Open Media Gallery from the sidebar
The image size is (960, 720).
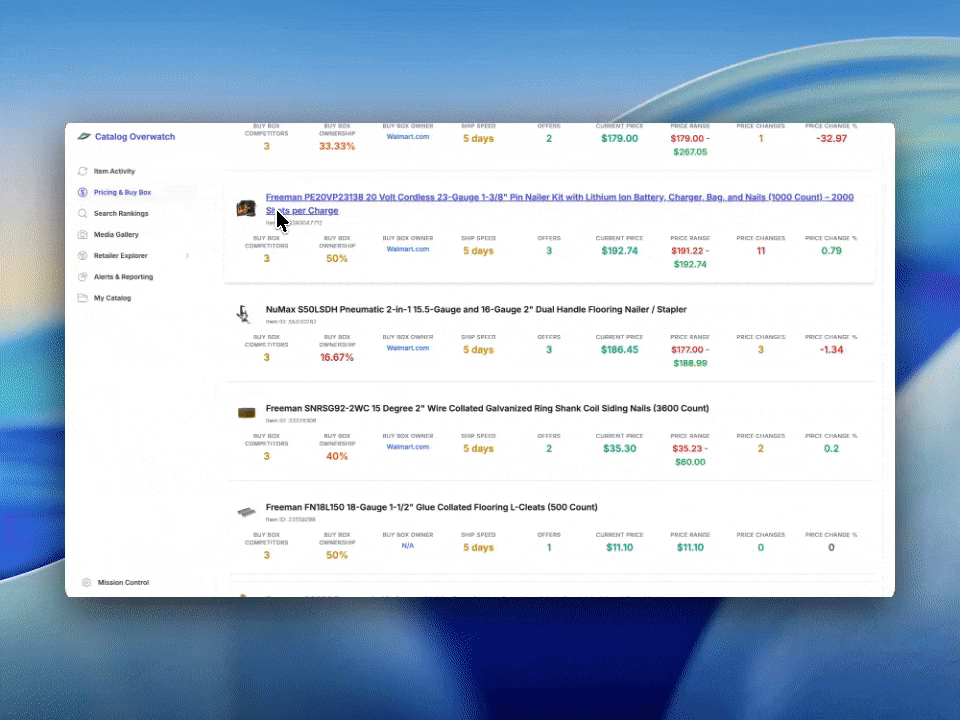coord(116,234)
